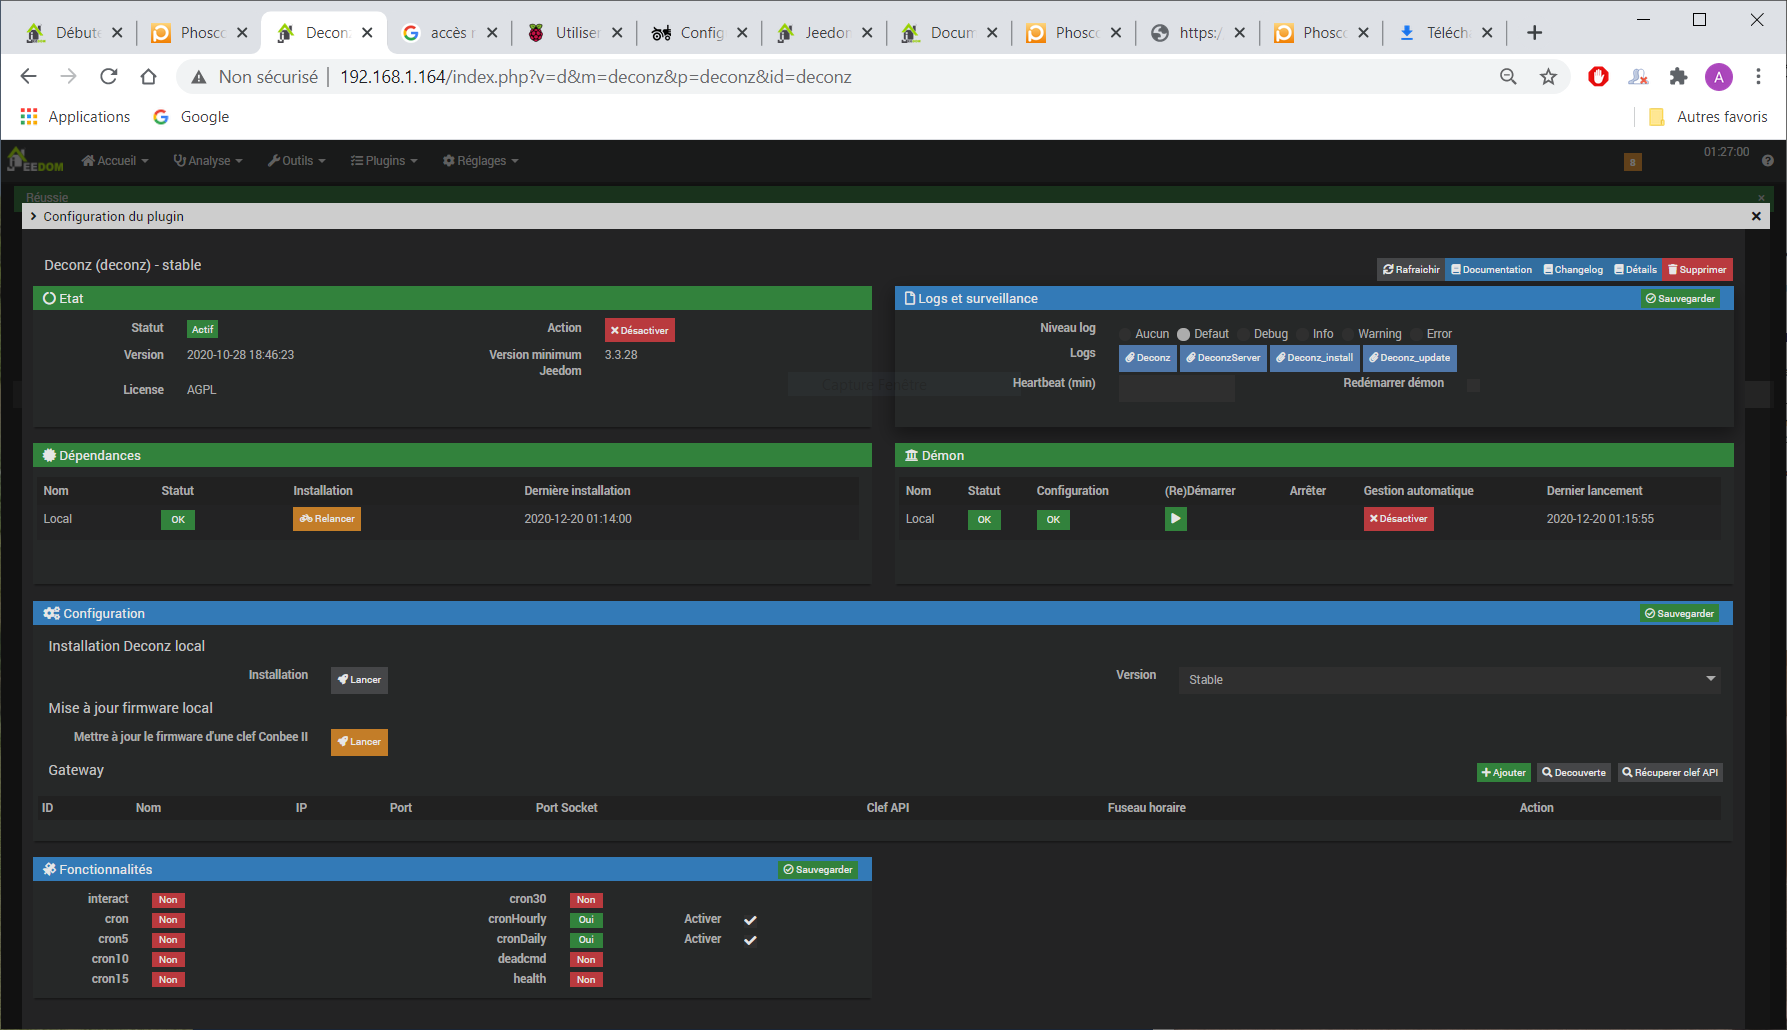Viewport: 1787px width, 1030px height.
Task: Click Désactiver in the Etat panel
Action: tap(640, 330)
